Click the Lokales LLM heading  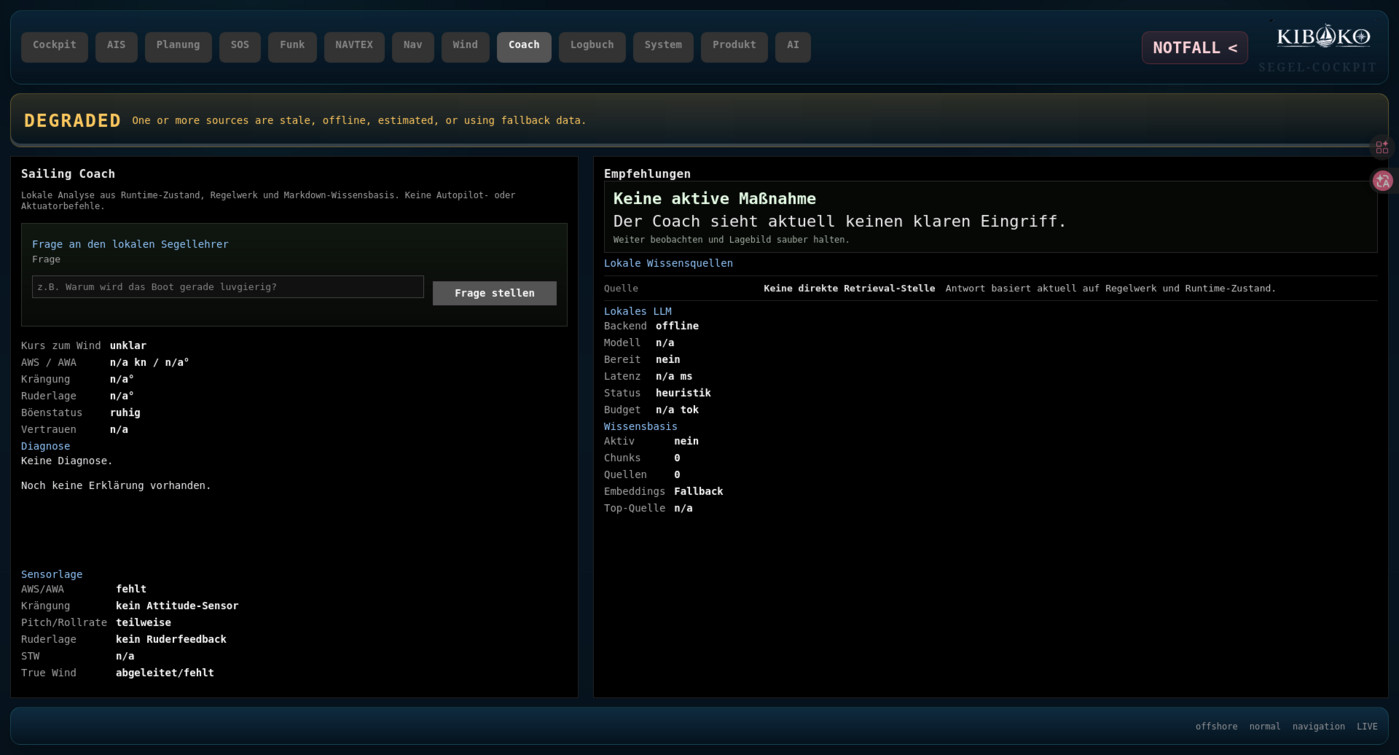[x=638, y=311]
